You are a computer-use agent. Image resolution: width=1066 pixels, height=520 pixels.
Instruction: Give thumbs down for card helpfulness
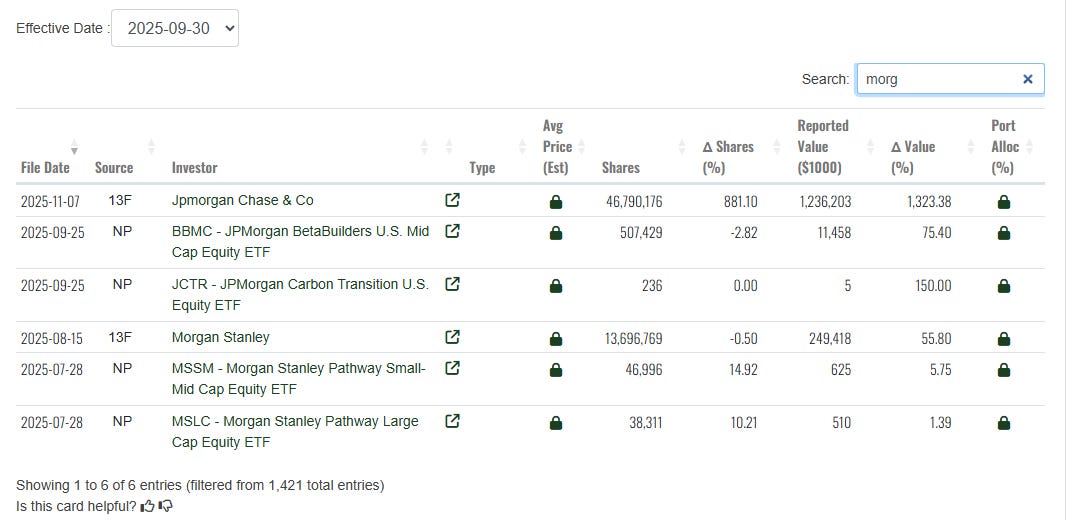click(165, 506)
